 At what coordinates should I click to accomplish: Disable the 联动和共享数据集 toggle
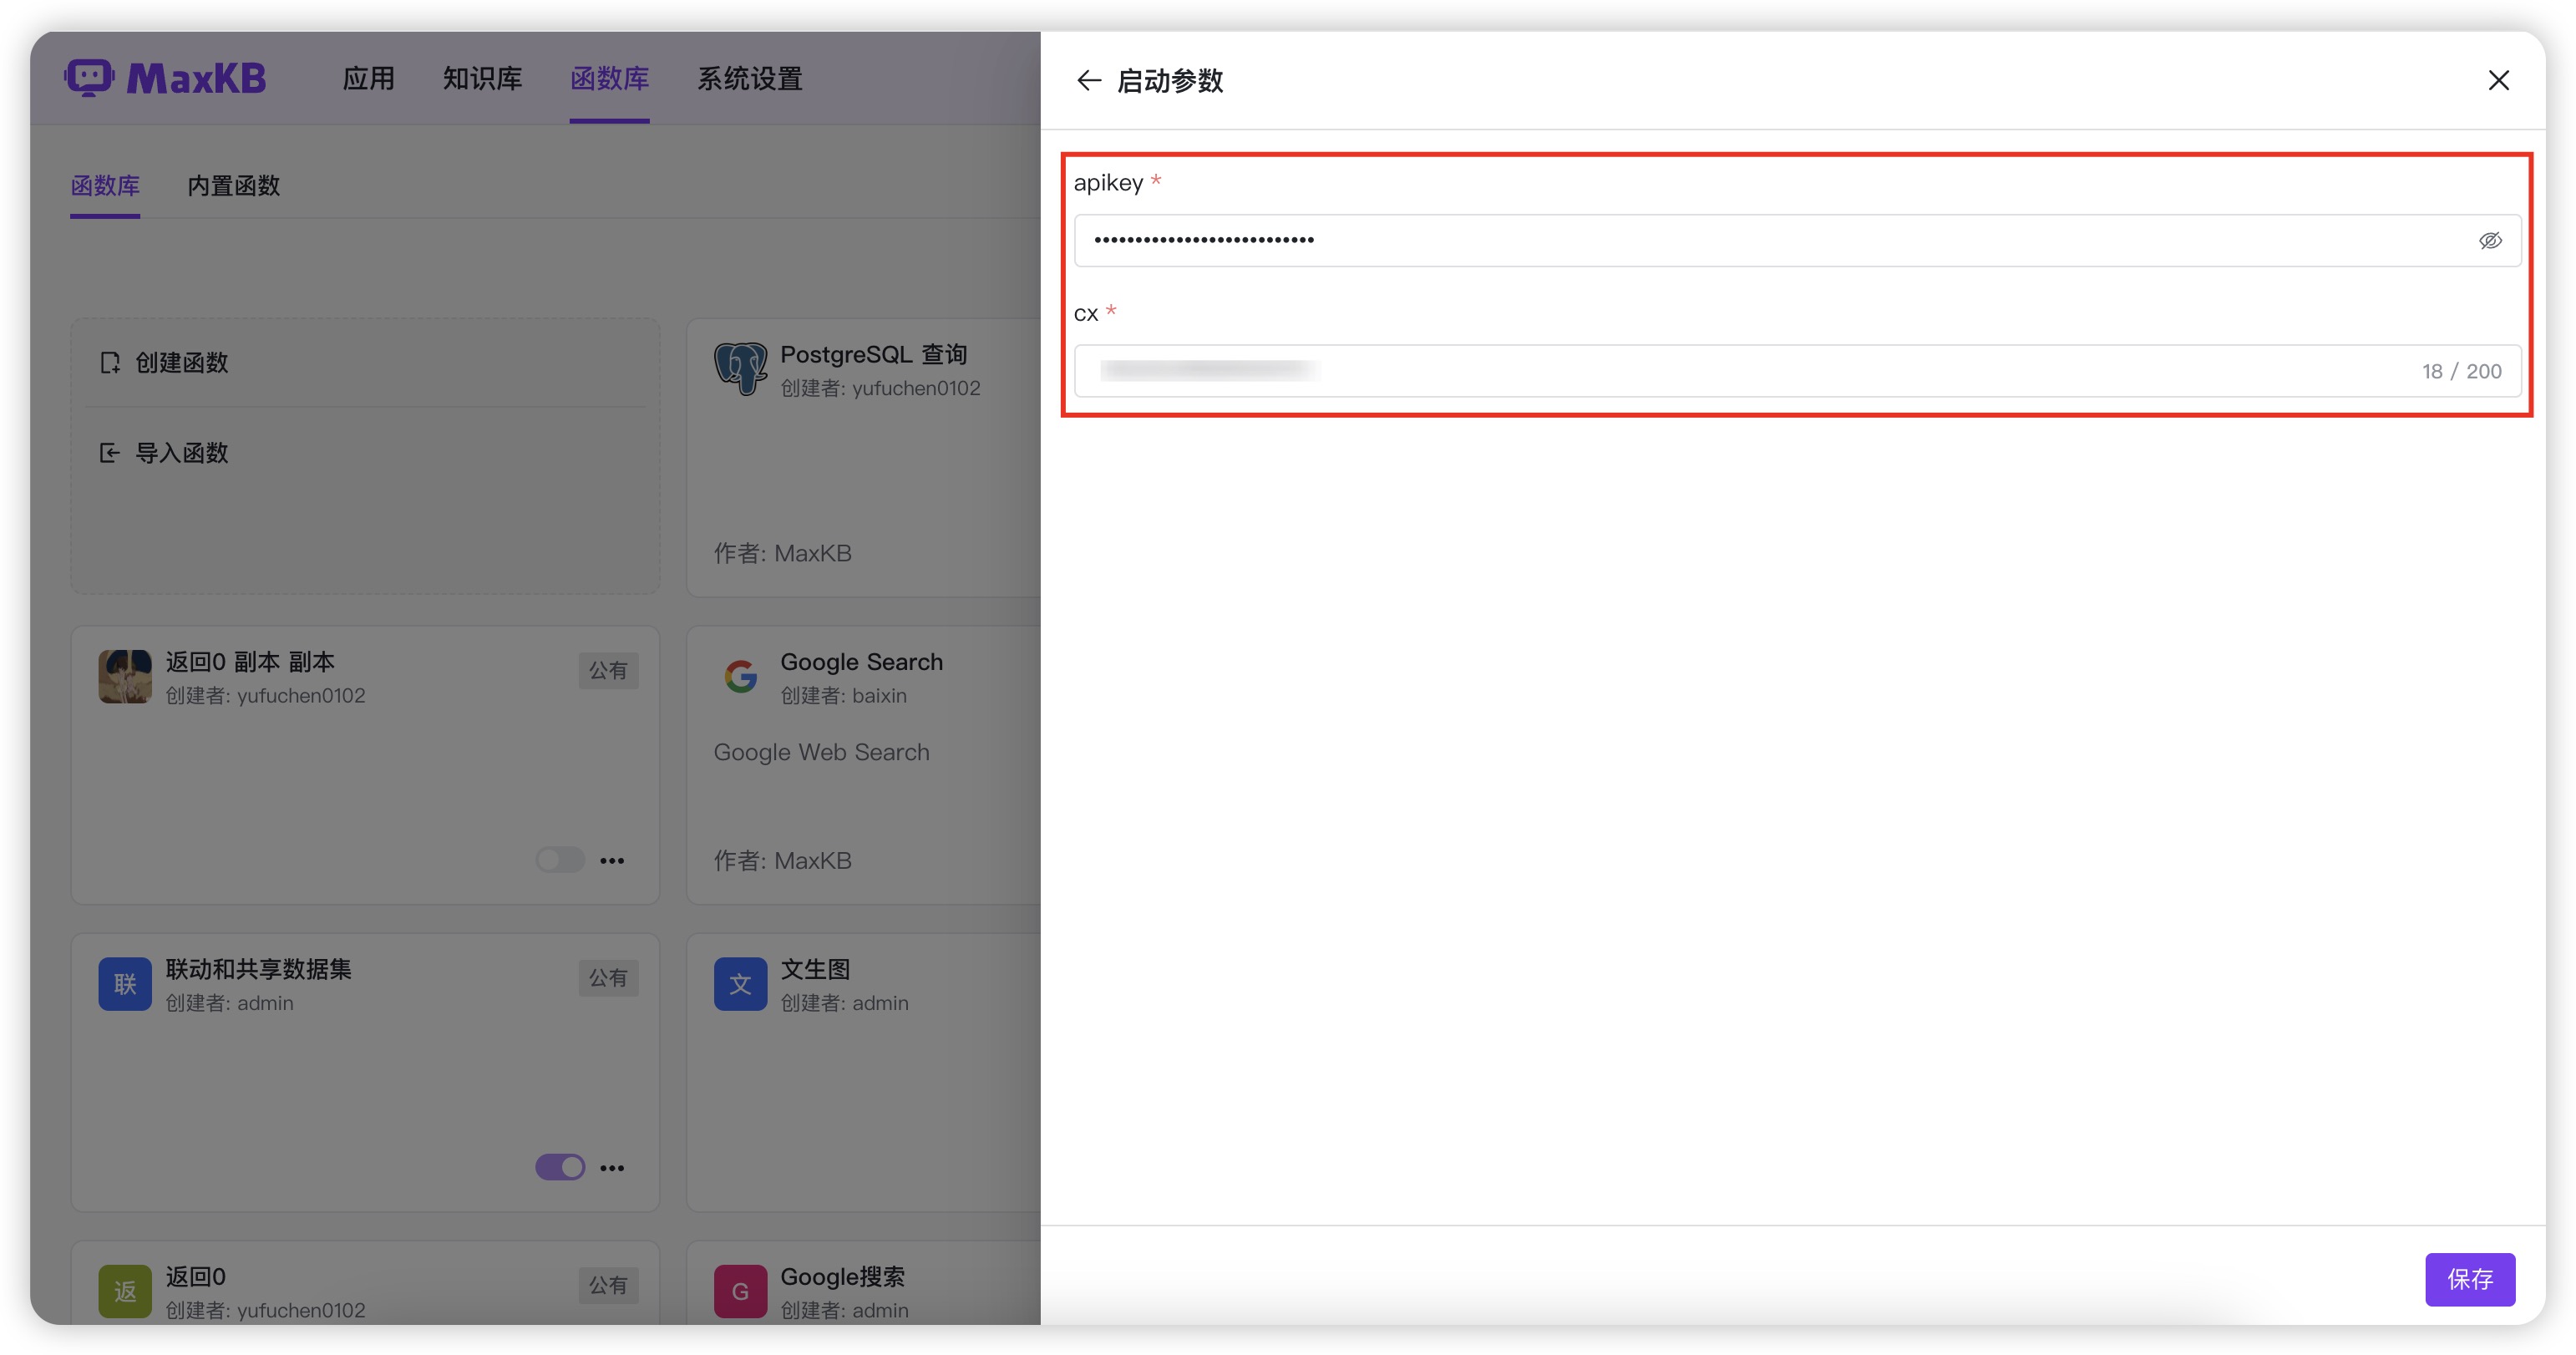[x=560, y=1166]
